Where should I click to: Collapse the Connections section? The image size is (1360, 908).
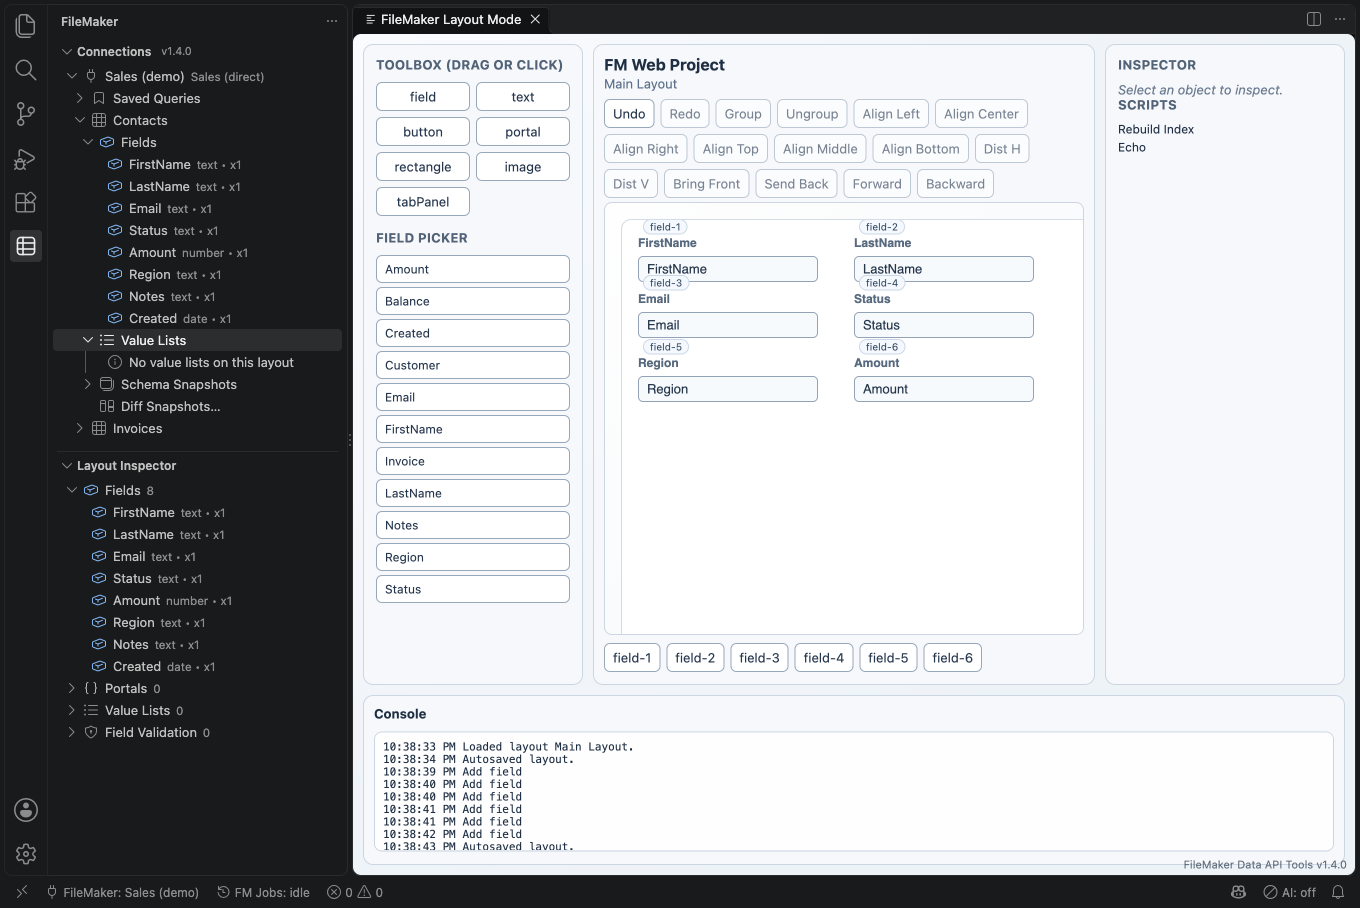pyautogui.click(x=67, y=51)
